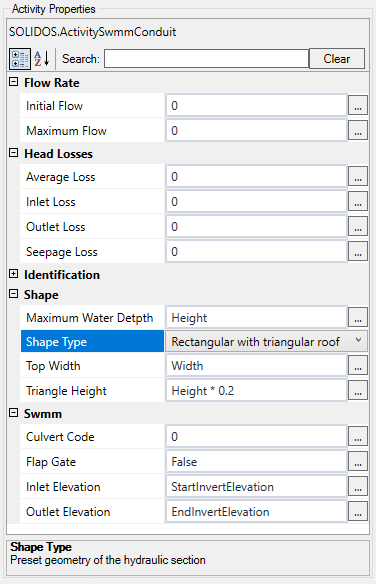Image resolution: width=376 pixels, height=584 pixels.
Task: Select the Seepage Loss property label
Action: click(x=62, y=252)
